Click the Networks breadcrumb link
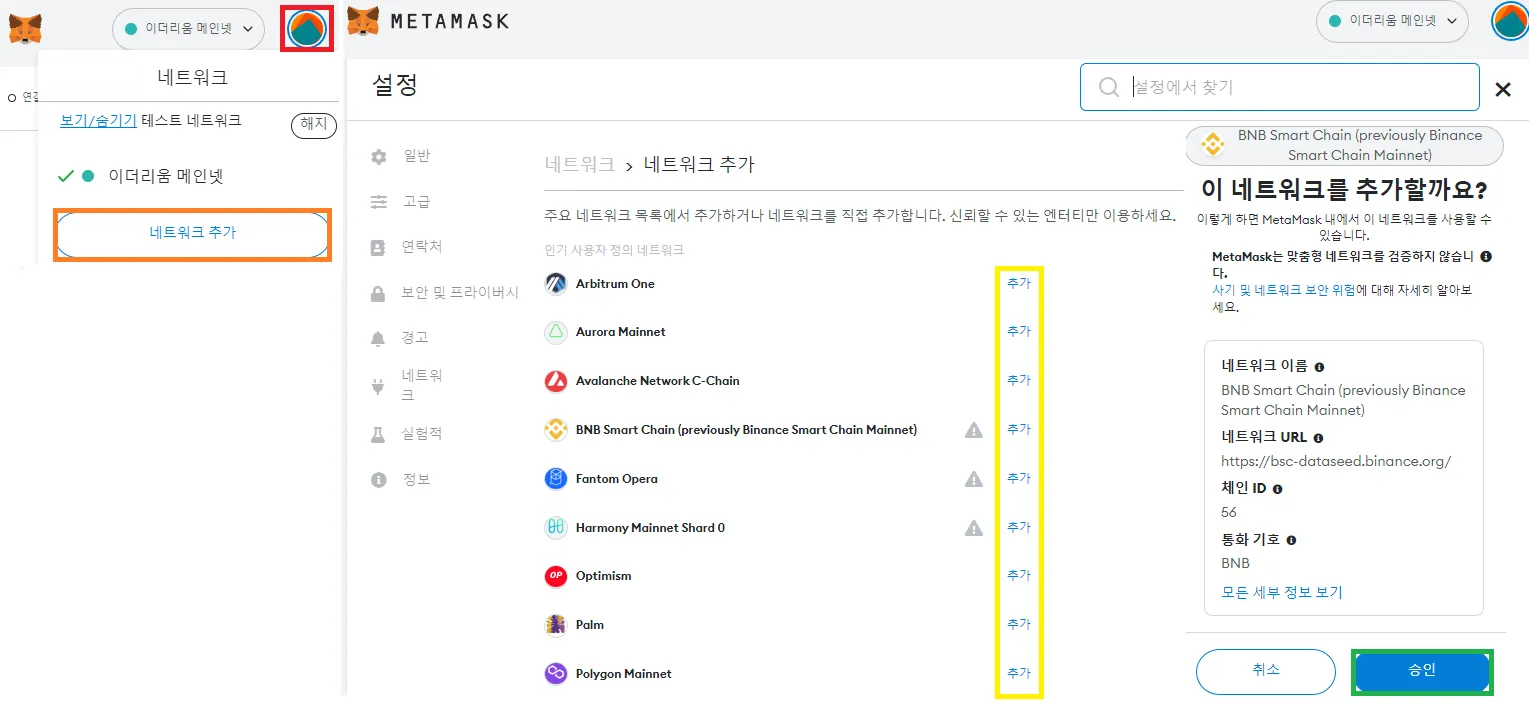This screenshot has height=703, width=1529. click(x=580, y=164)
